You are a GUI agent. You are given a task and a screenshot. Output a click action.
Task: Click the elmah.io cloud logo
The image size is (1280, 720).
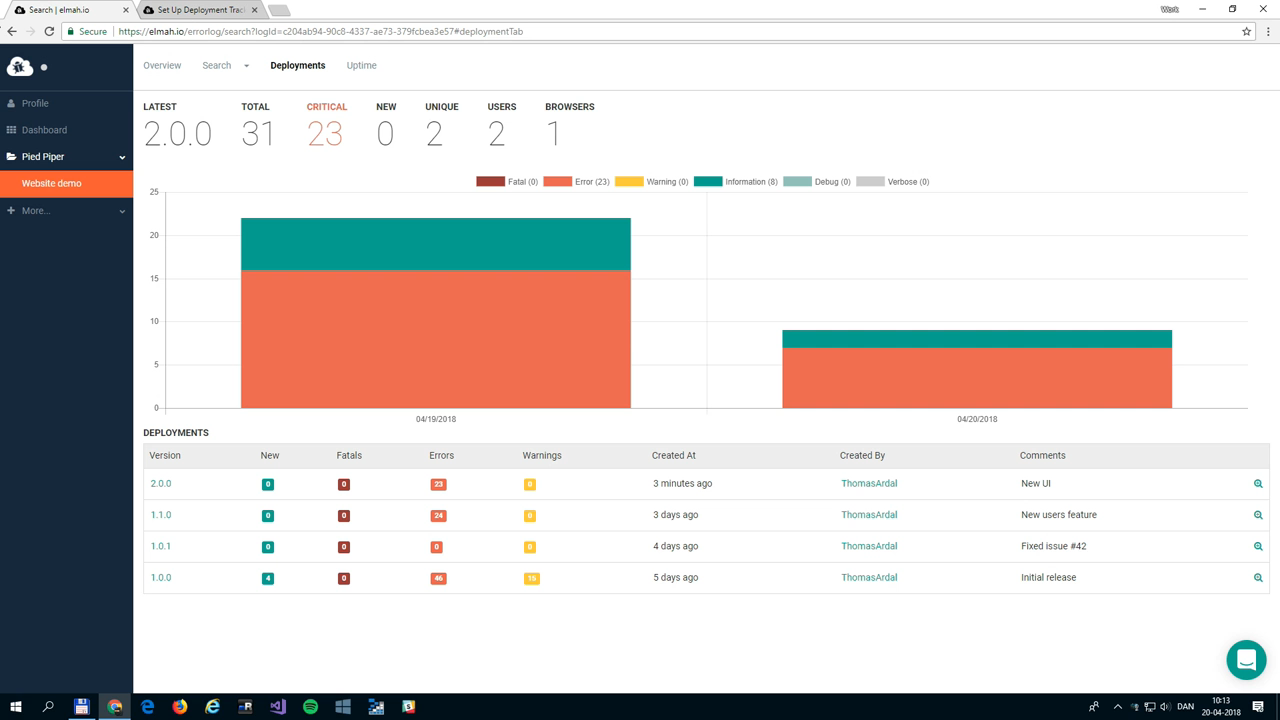20,67
